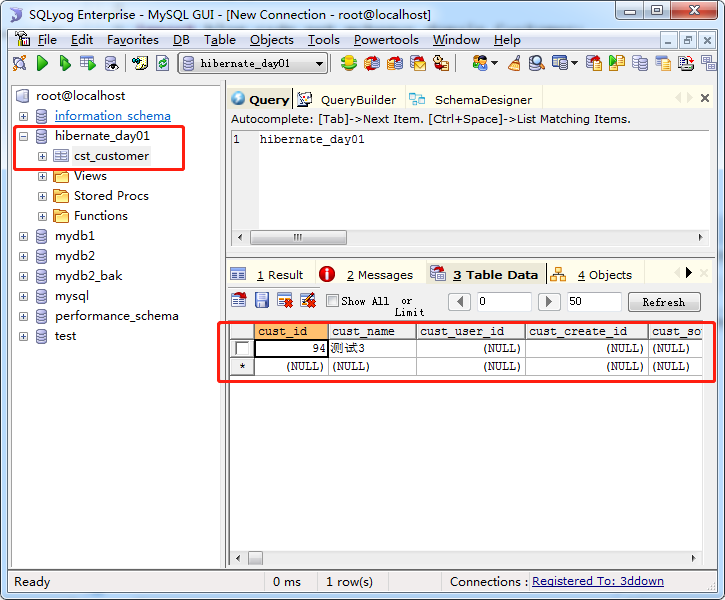Open the Registered To: 3ddown link
Screen dimensions: 725x600
(598, 581)
